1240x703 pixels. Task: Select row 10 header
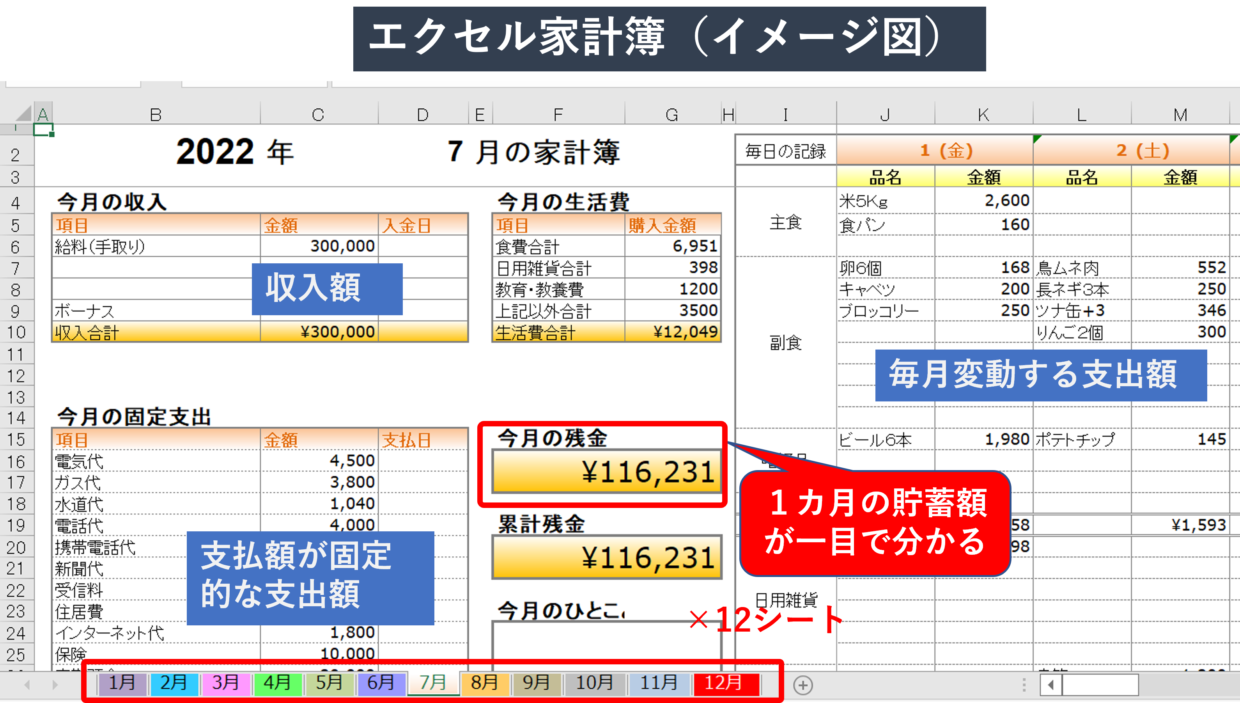[16, 332]
